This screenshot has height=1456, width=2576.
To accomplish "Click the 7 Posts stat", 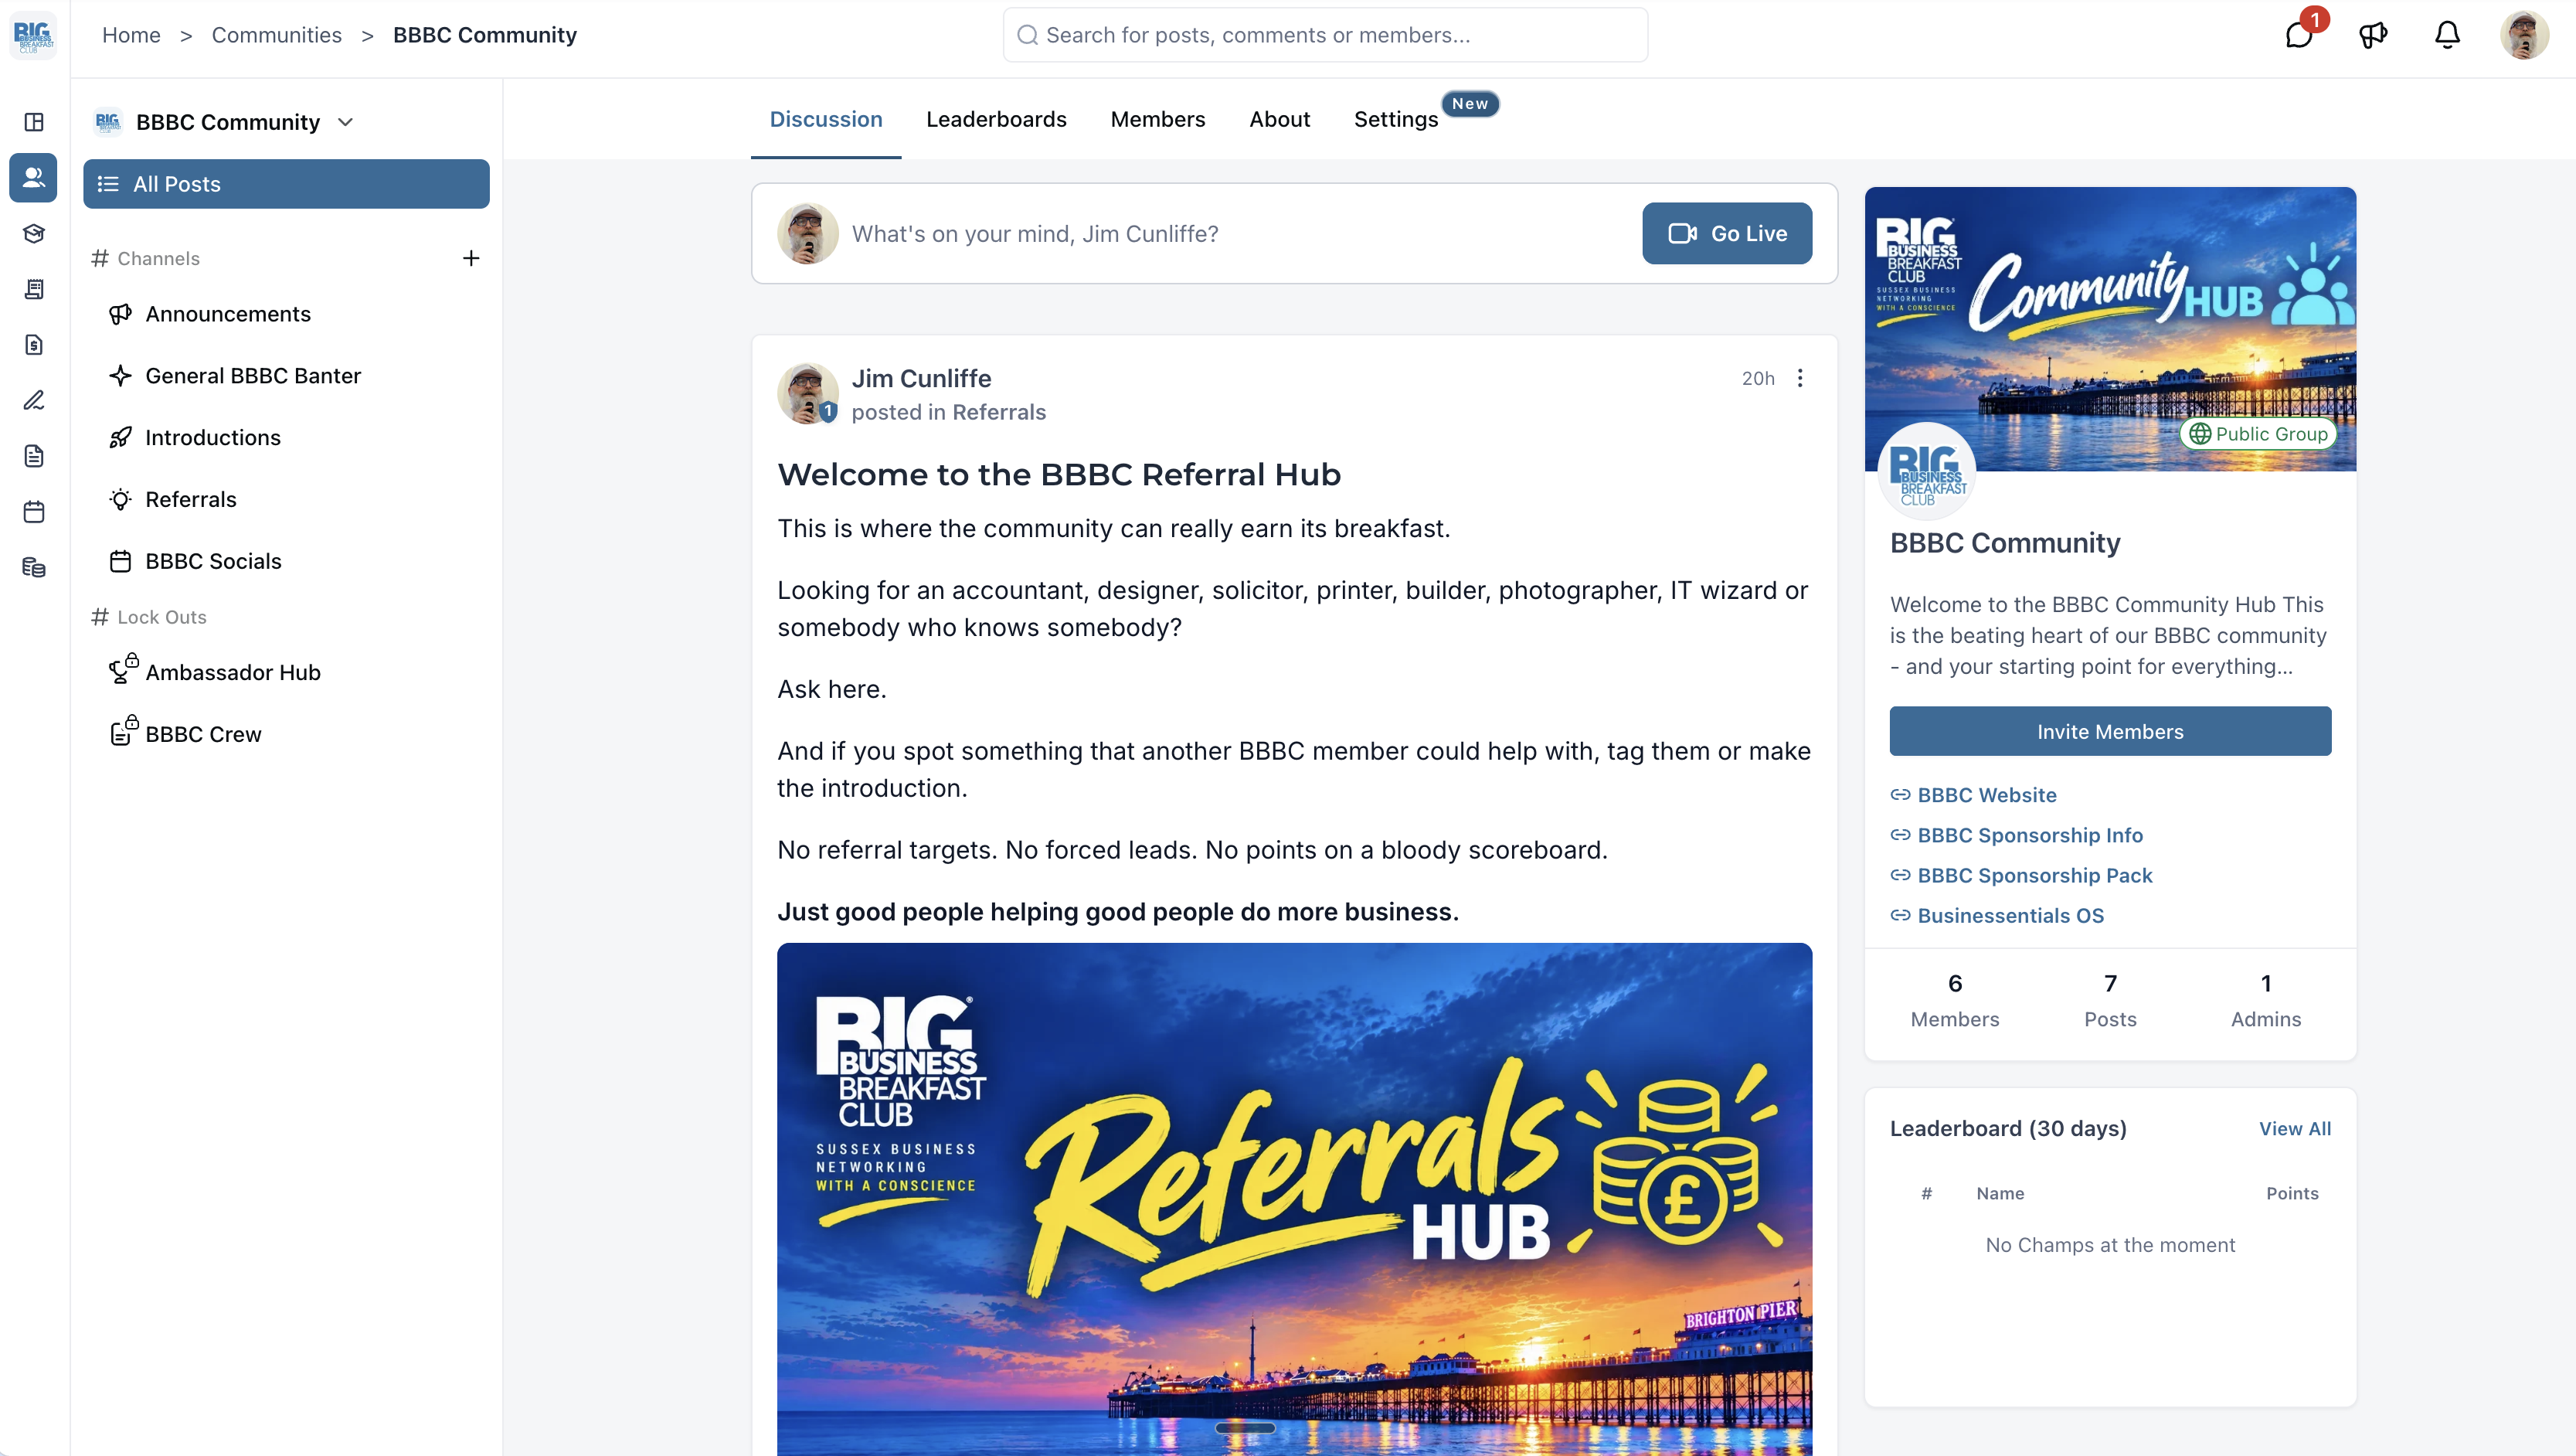I will (x=2110, y=1000).
